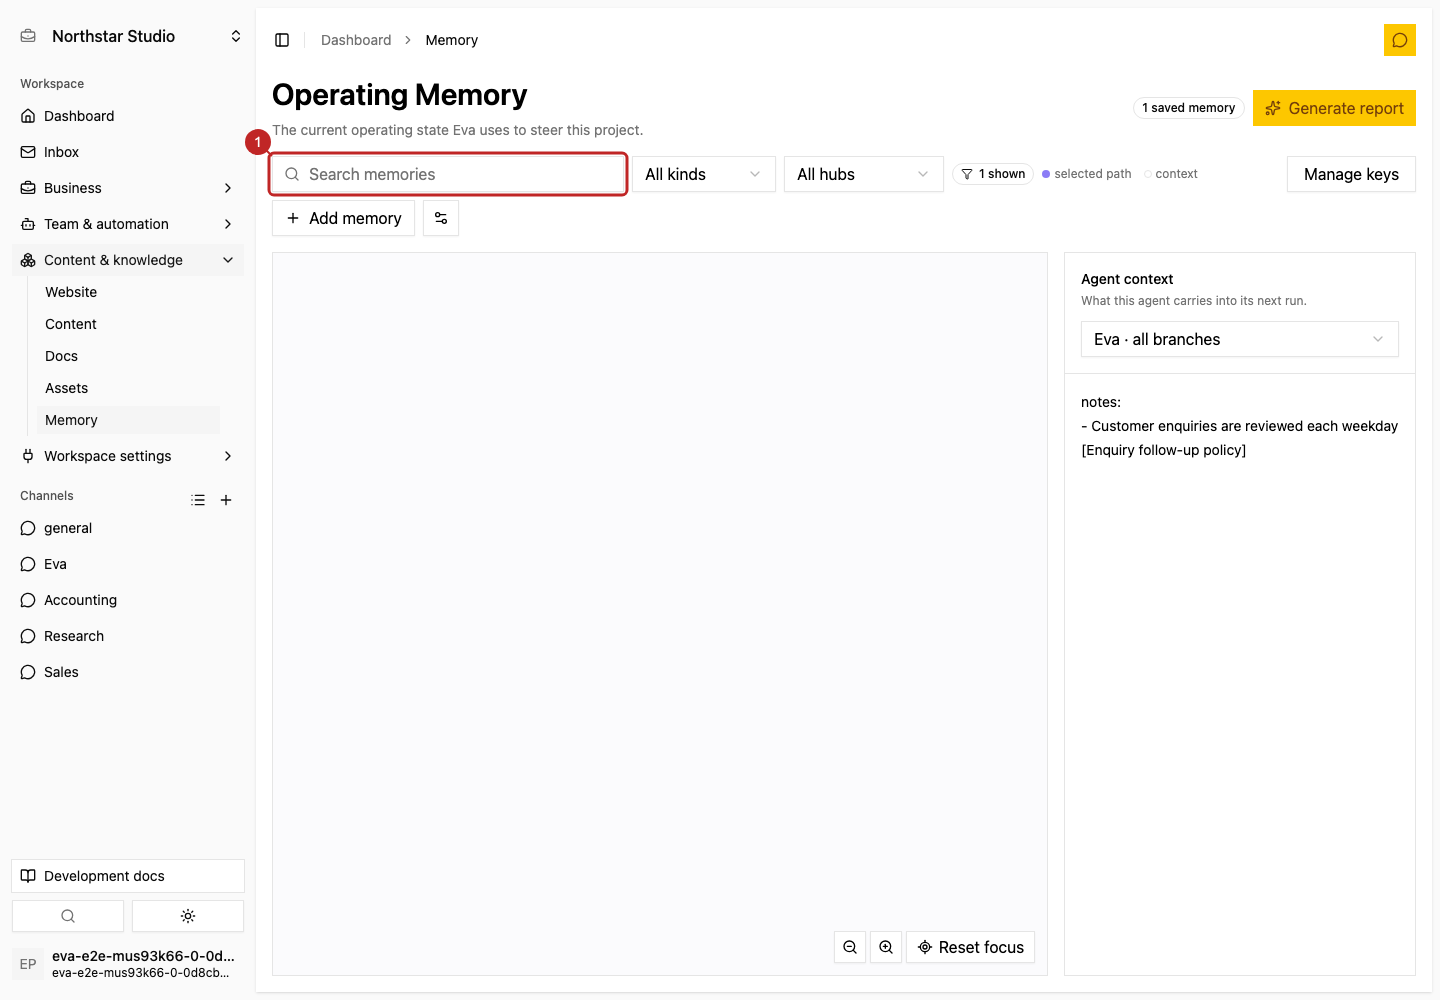Screen dimensions: 1440x1000
Task: Open the Research channel
Action: click(x=128, y=636)
